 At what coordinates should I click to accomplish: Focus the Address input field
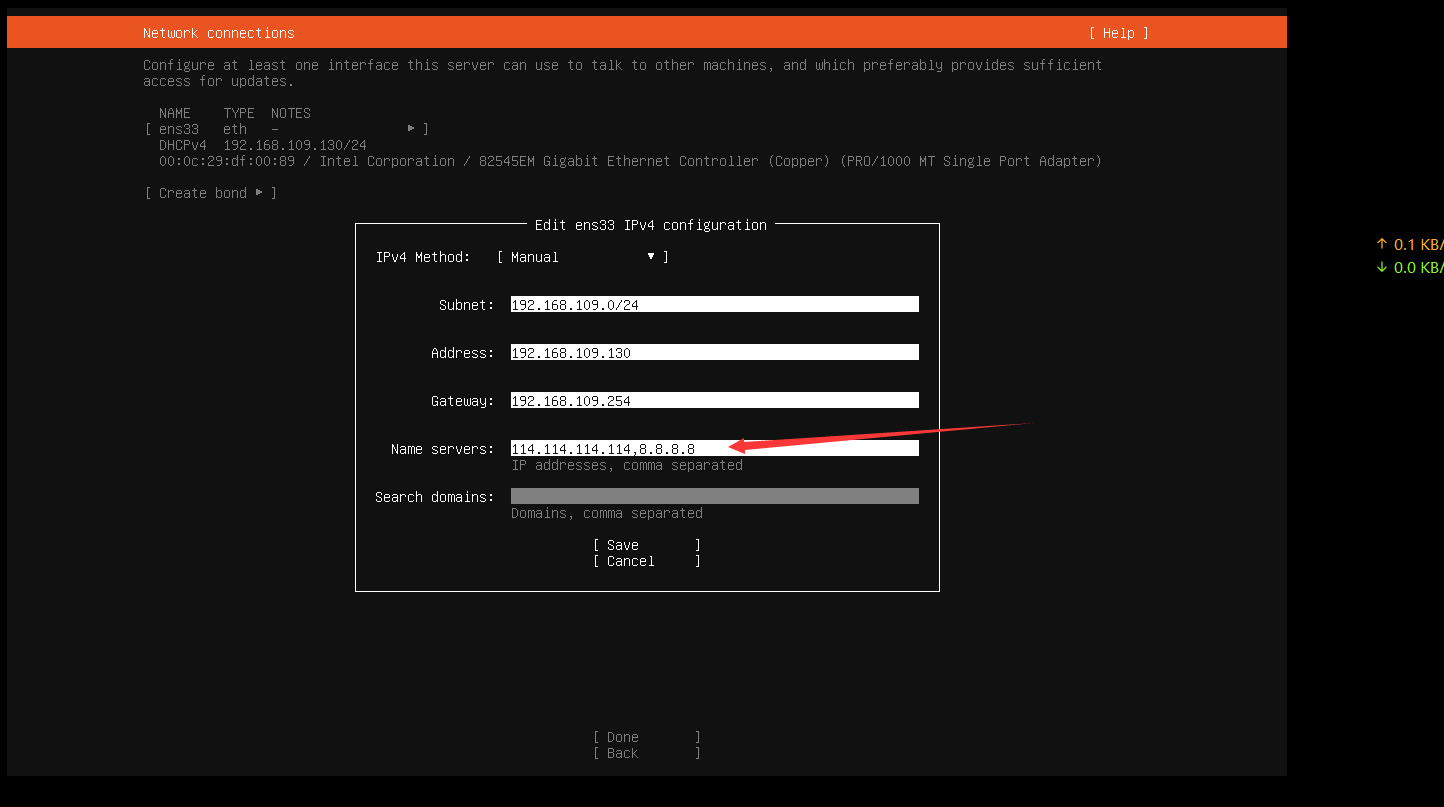[715, 352]
